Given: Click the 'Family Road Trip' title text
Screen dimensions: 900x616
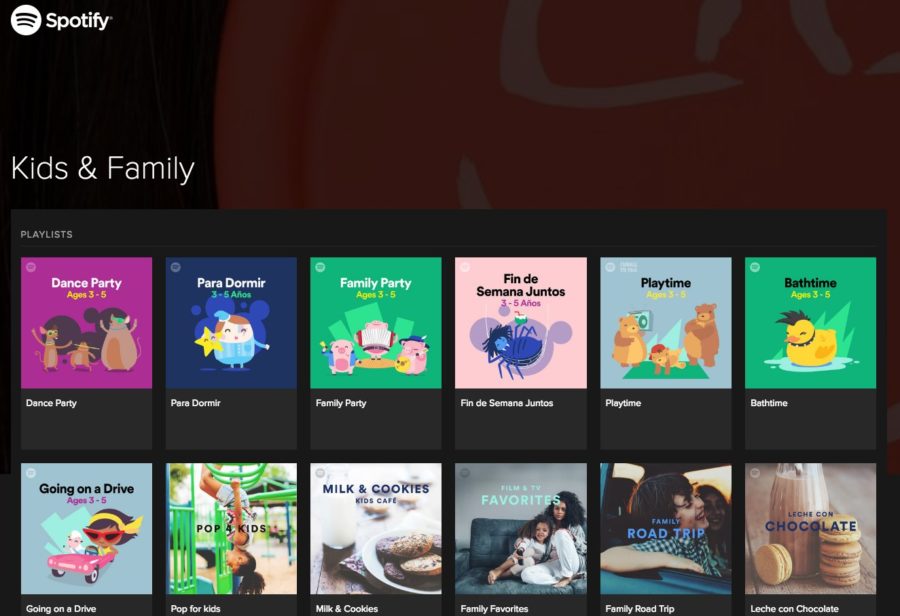Looking at the screenshot, I should pyautogui.click(x=639, y=609).
